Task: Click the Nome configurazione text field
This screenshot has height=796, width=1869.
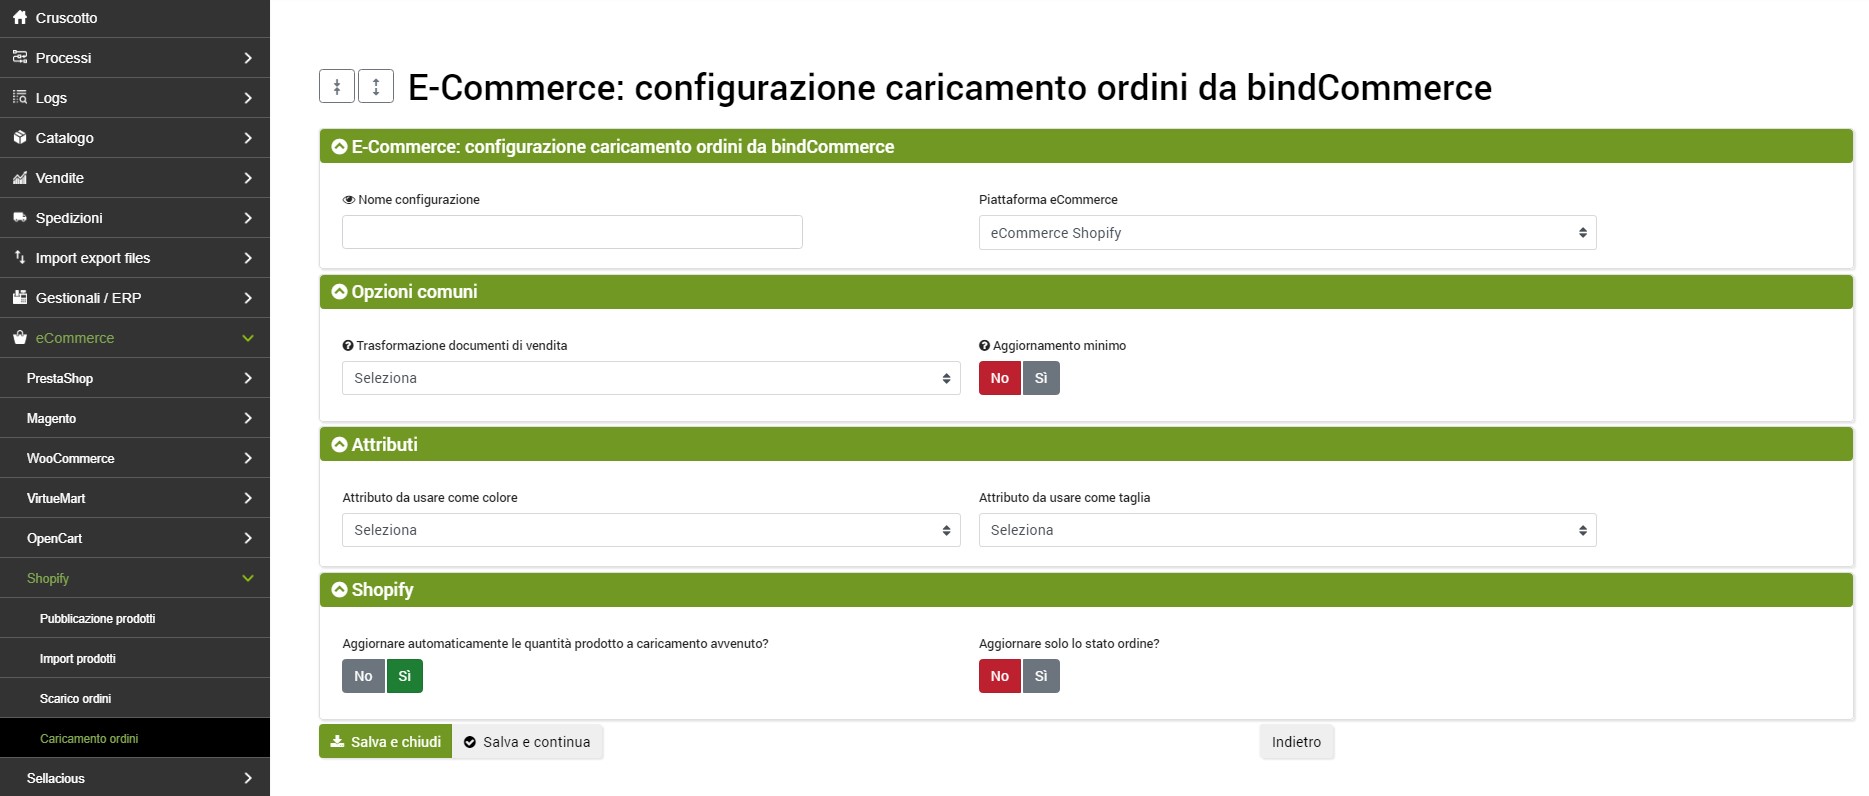Action: [x=572, y=232]
